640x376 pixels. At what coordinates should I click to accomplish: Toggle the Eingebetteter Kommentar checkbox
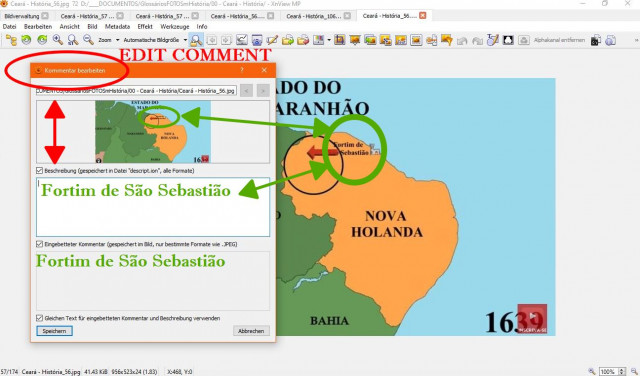[40, 244]
